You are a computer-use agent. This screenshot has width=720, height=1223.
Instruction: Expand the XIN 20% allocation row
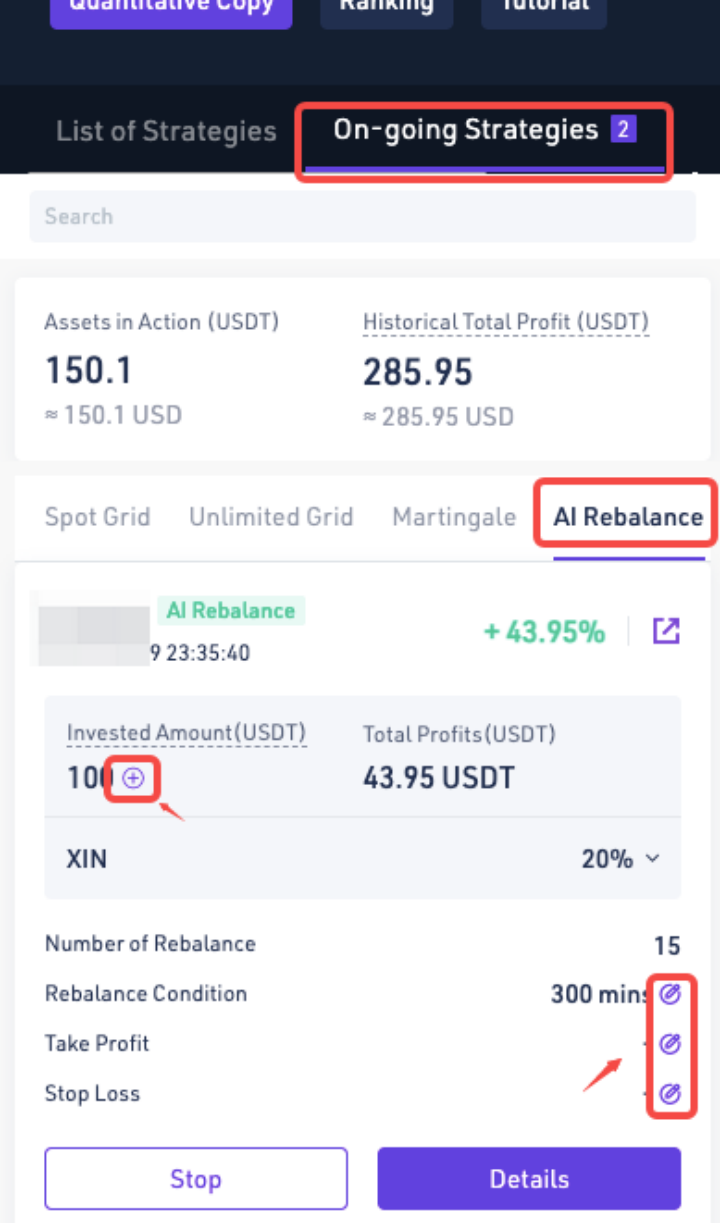652,858
